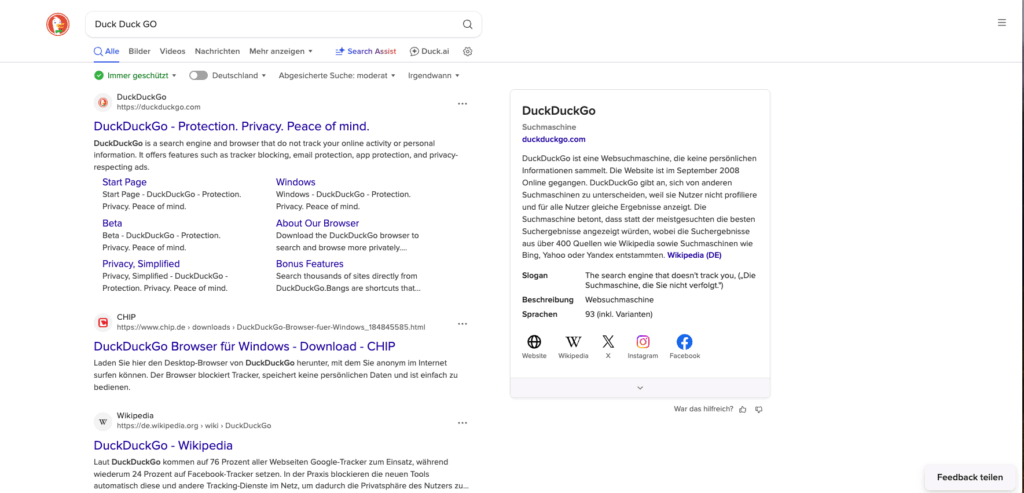Click the thumbs up feedback icon
This screenshot has height=493, width=1024.
click(x=742, y=409)
